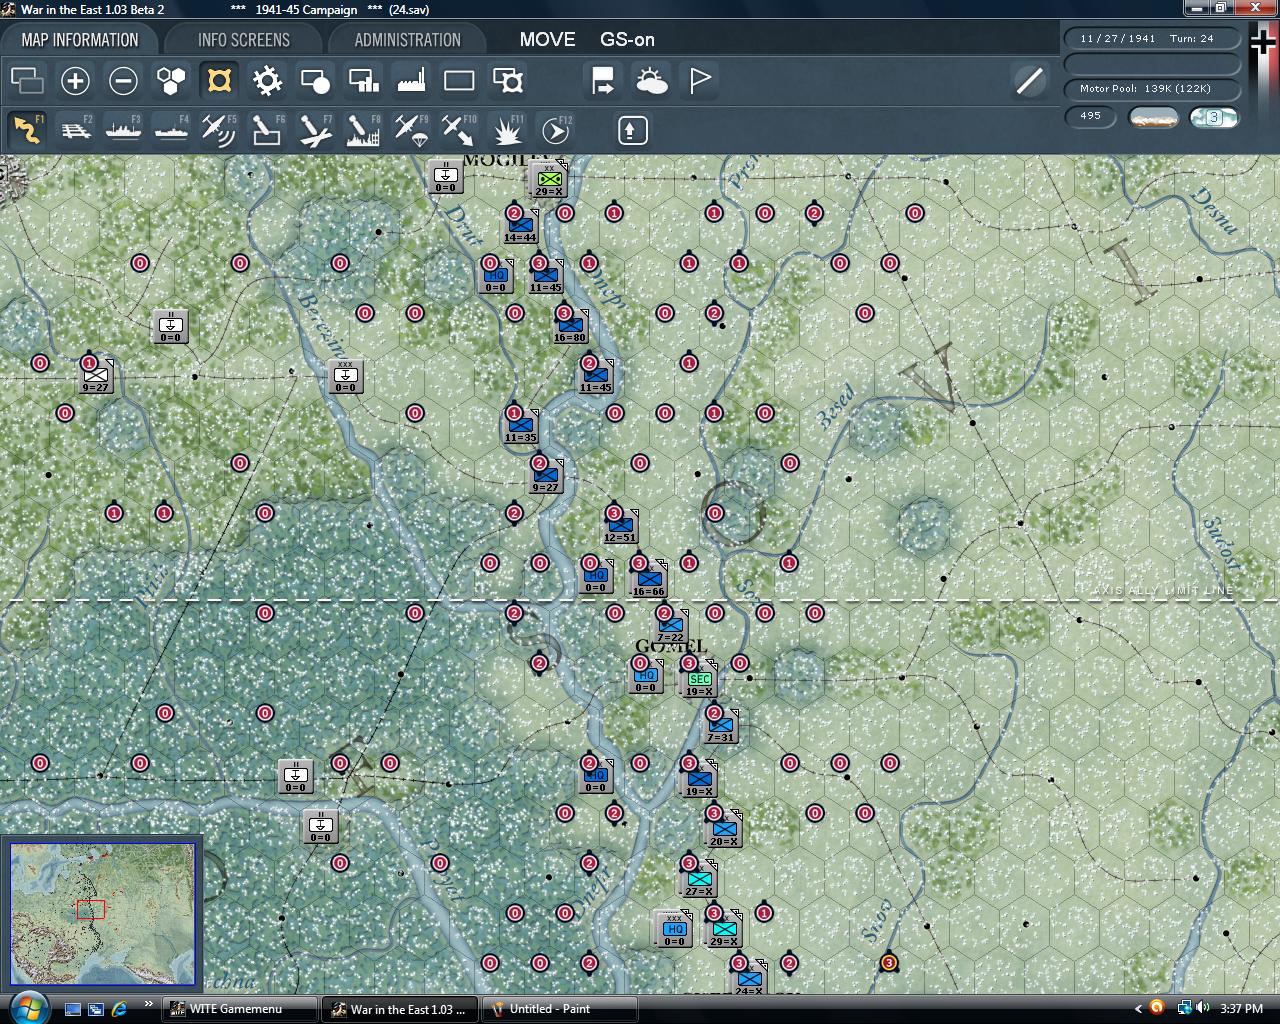Select the SEC security unit at Gomel
This screenshot has height=1024, width=1280.
[699, 681]
